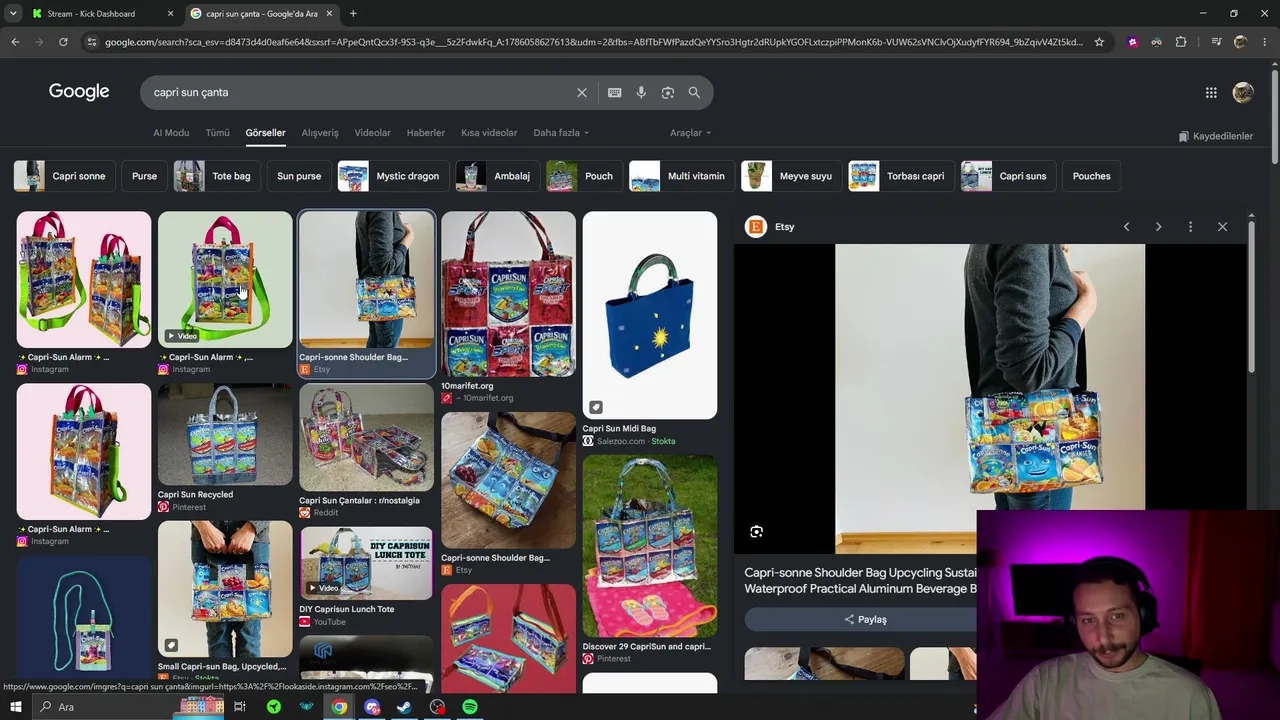1280x720 pixels.
Task: Show the previous image in the preview panel
Action: 1126,227
